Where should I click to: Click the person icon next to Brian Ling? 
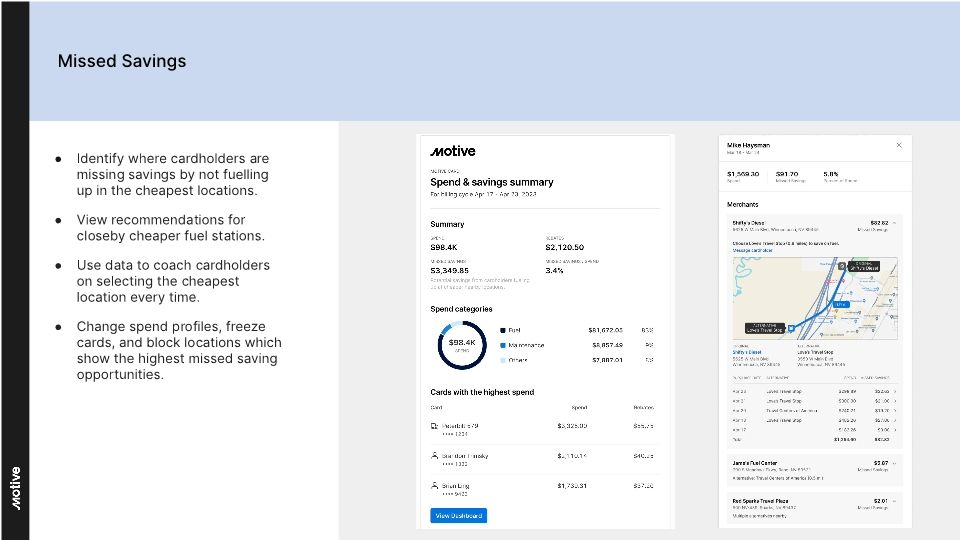coord(434,486)
